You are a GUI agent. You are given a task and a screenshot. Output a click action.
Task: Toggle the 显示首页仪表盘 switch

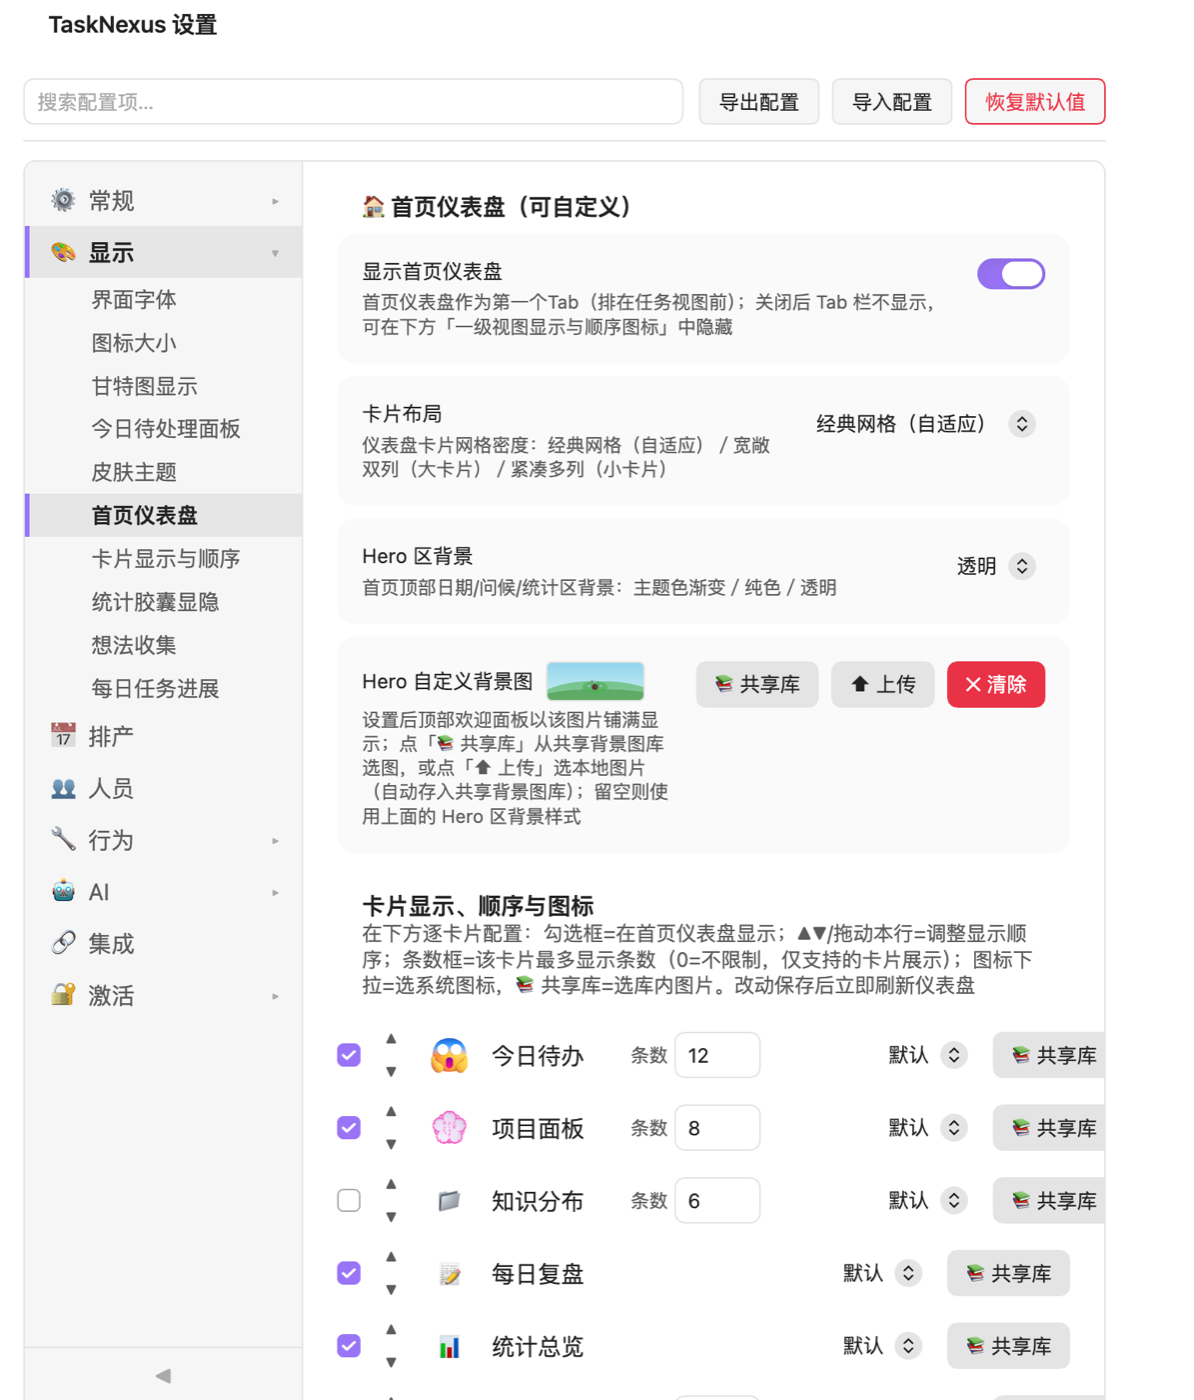(x=1011, y=273)
